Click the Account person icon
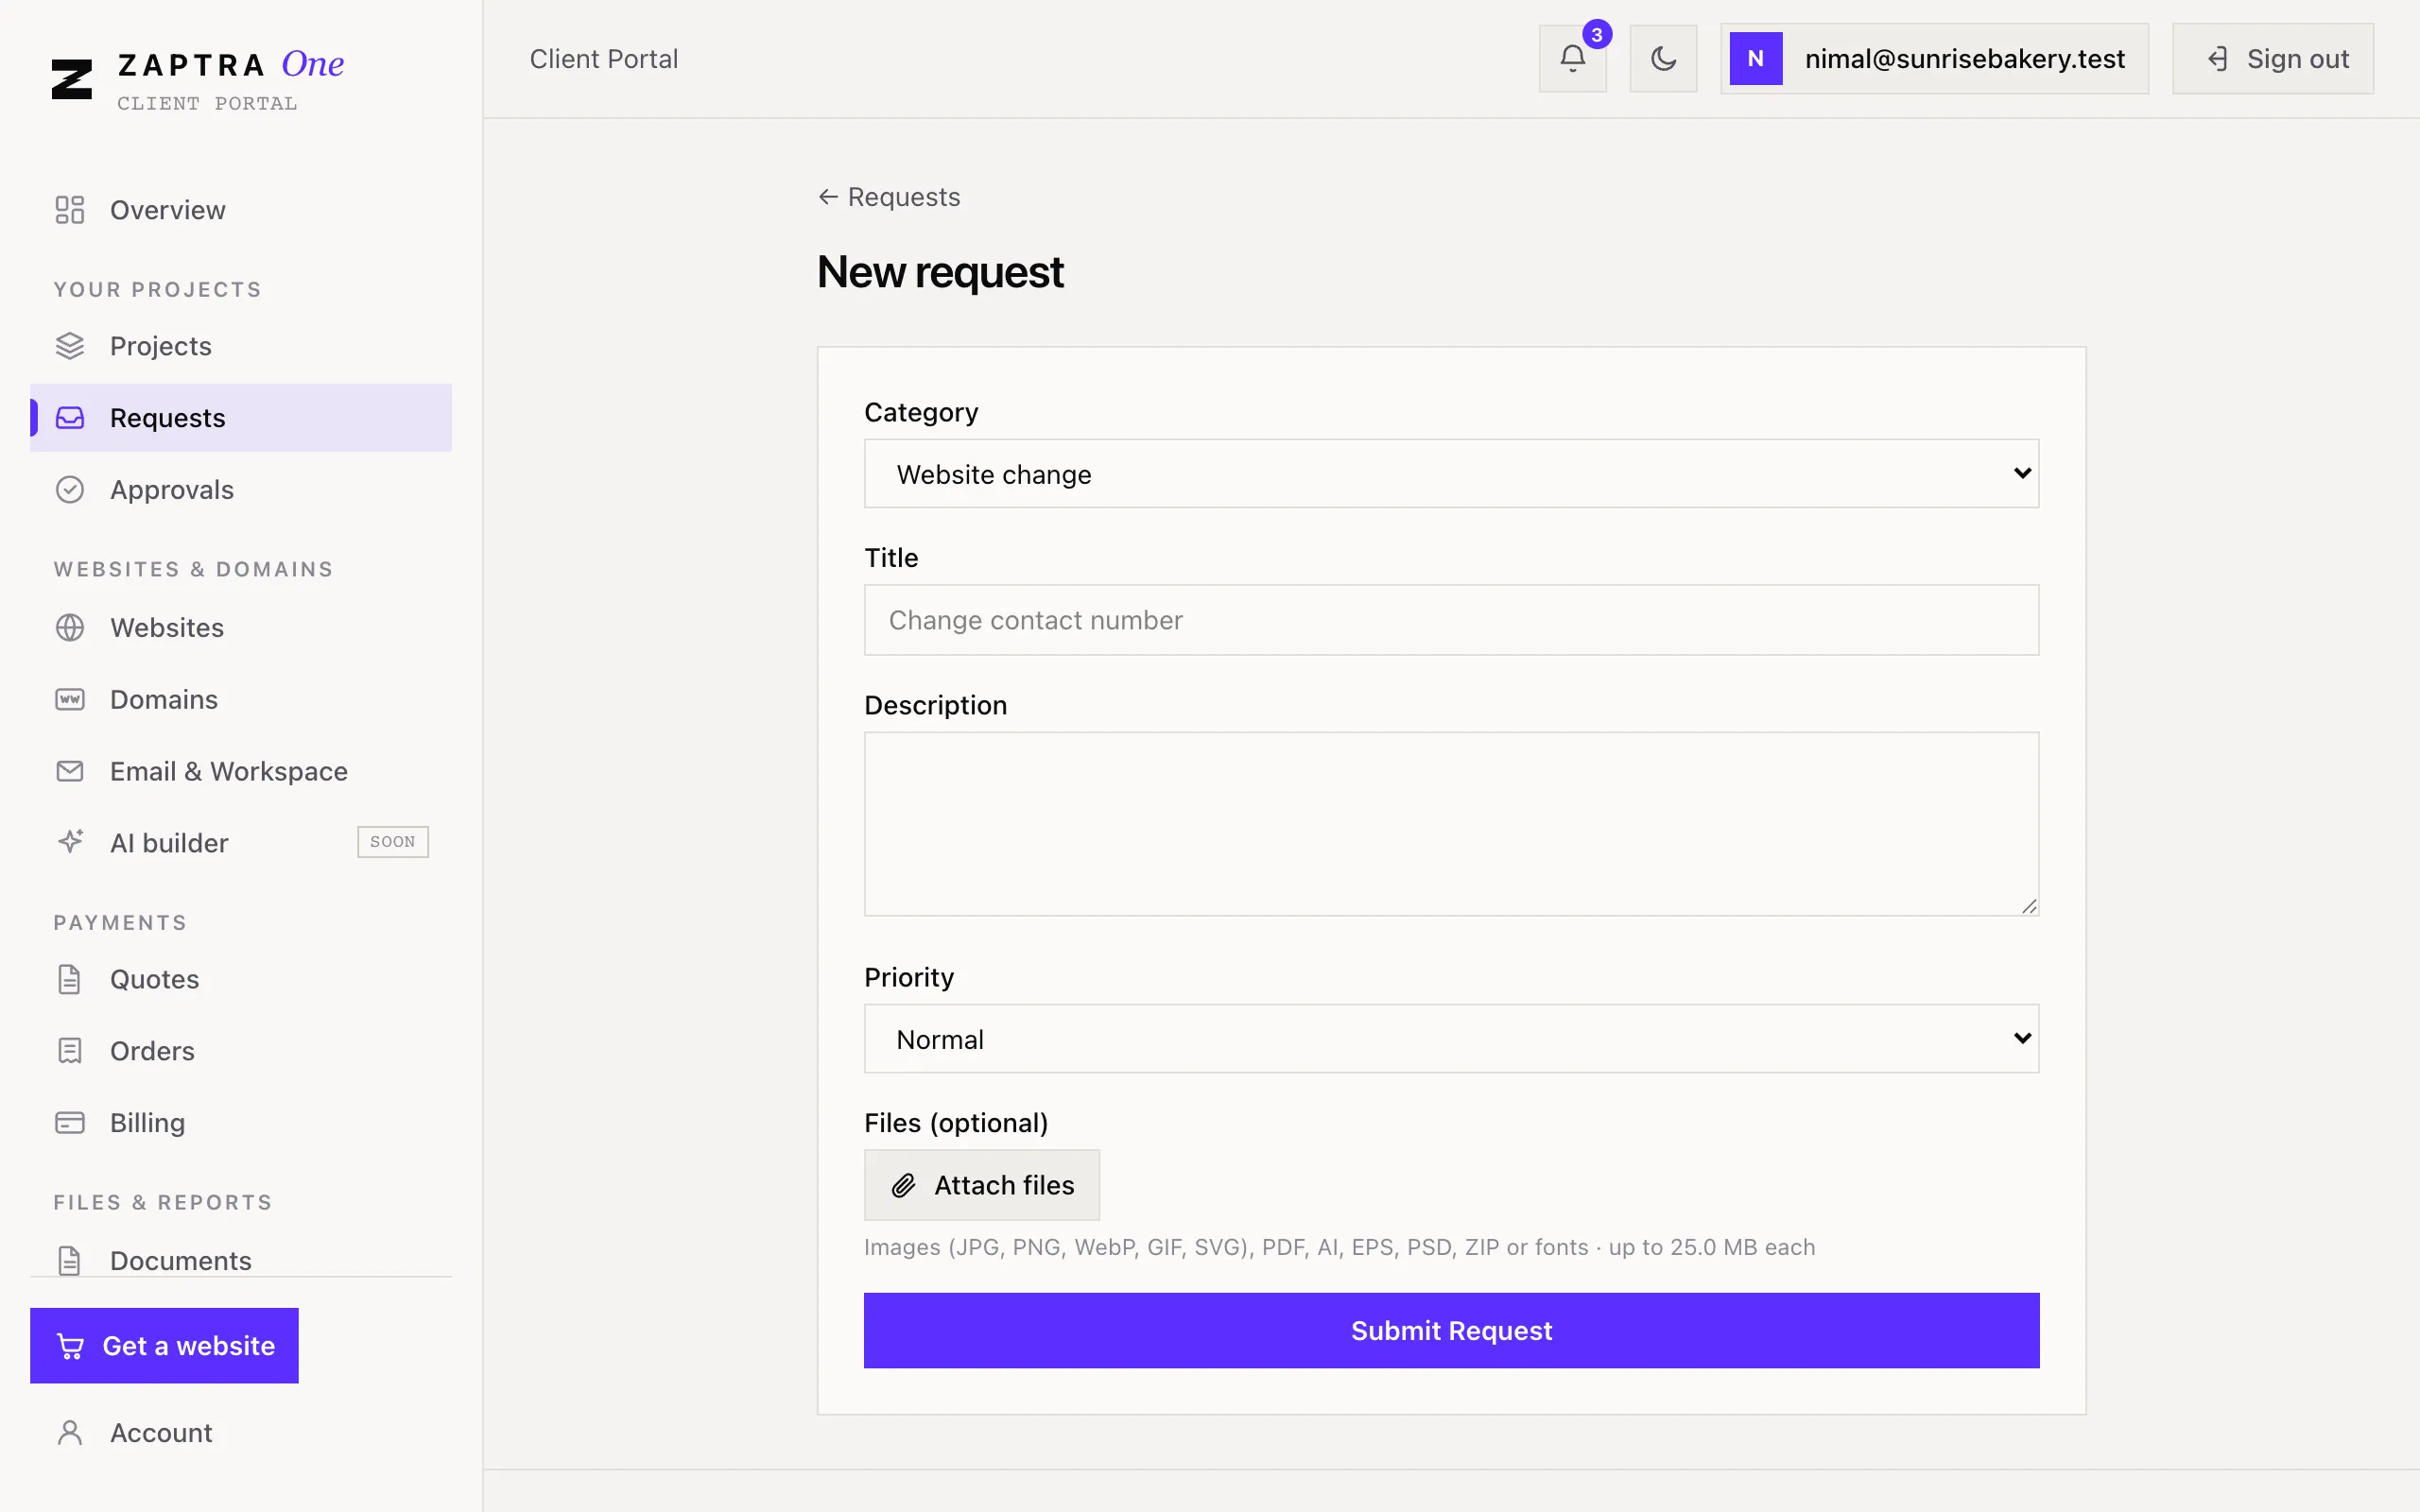 pyautogui.click(x=70, y=1433)
